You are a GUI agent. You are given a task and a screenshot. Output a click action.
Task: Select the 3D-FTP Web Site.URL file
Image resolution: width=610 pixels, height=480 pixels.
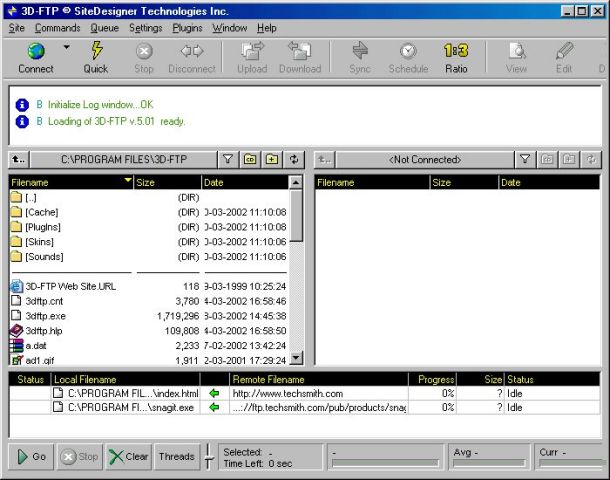tap(149, 286)
